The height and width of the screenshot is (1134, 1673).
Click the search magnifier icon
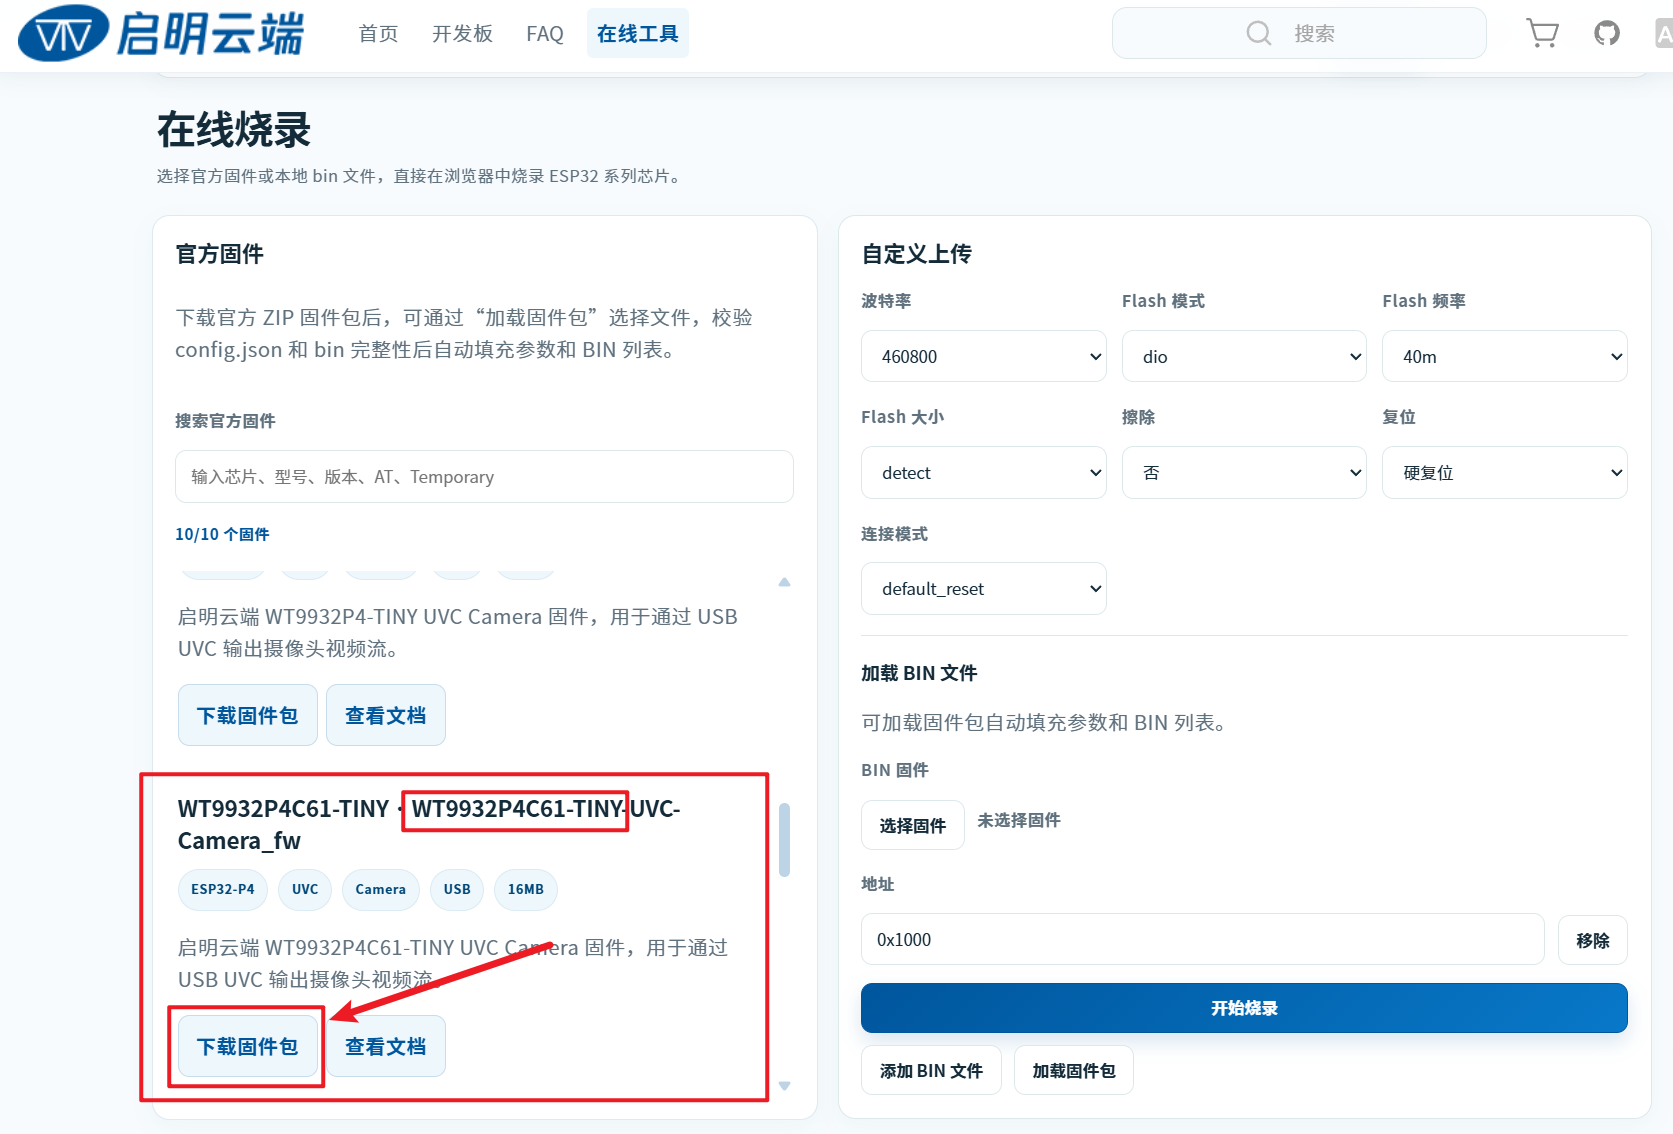pos(1259,33)
